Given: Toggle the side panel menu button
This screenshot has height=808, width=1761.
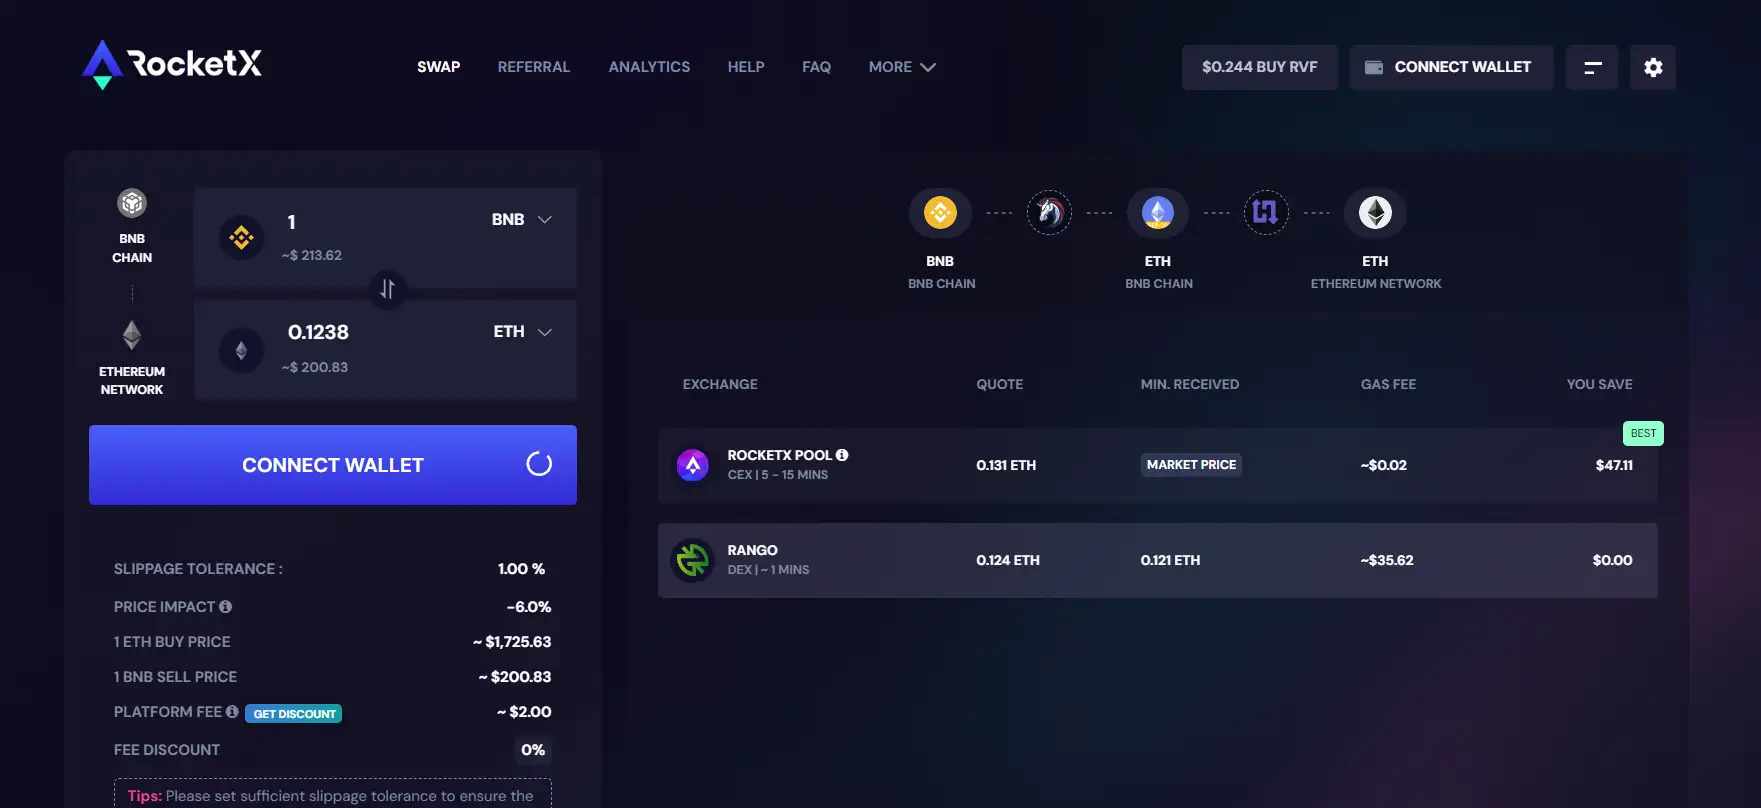Looking at the screenshot, I should [x=1591, y=67].
